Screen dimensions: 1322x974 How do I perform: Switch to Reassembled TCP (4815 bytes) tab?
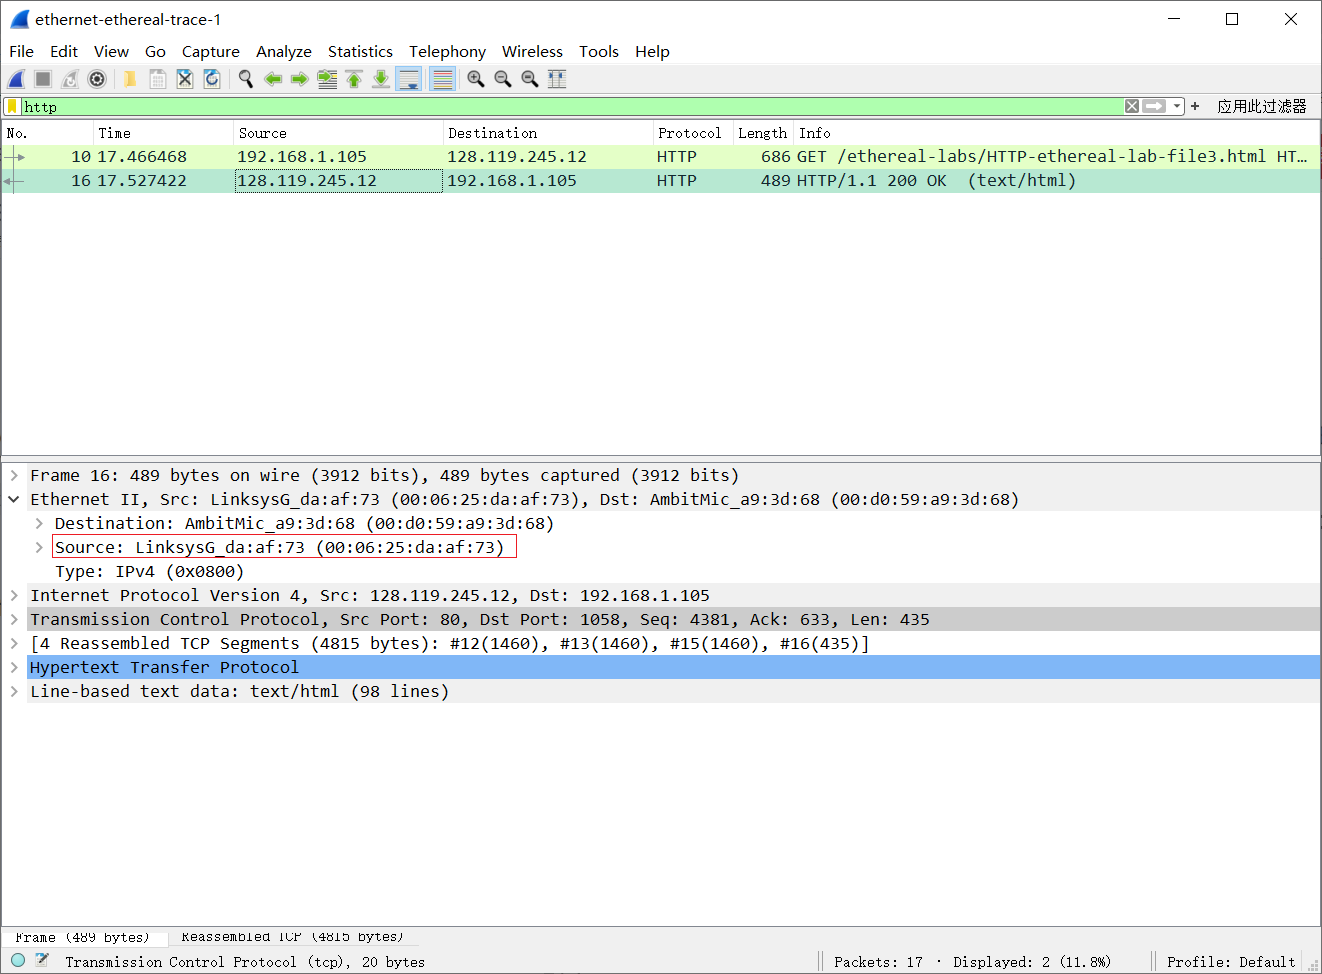click(292, 937)
